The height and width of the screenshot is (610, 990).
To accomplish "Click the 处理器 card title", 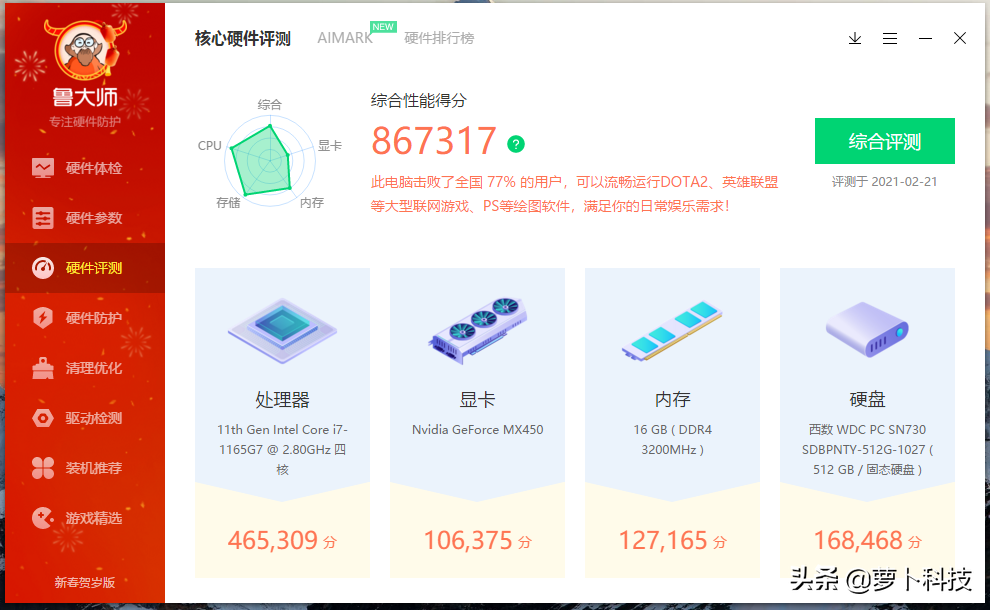I will coord(282,400).
